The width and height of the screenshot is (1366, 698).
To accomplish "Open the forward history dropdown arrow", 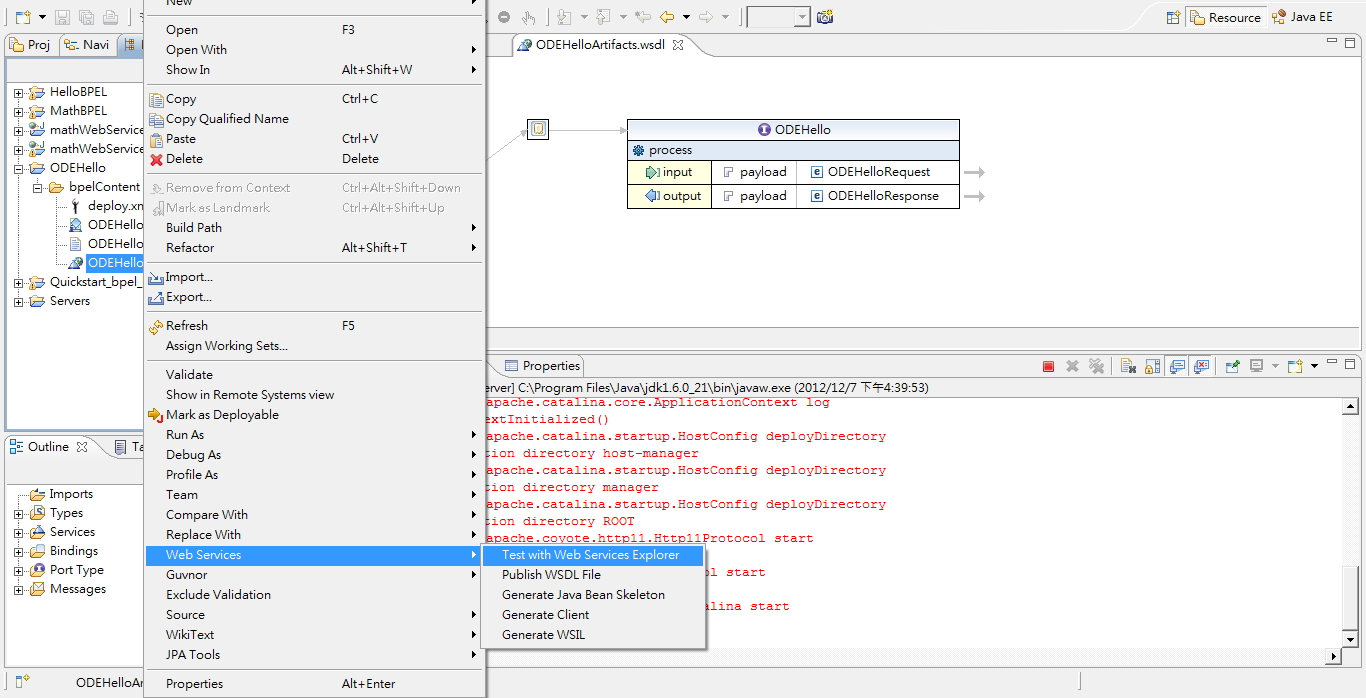I will (726, 17).
